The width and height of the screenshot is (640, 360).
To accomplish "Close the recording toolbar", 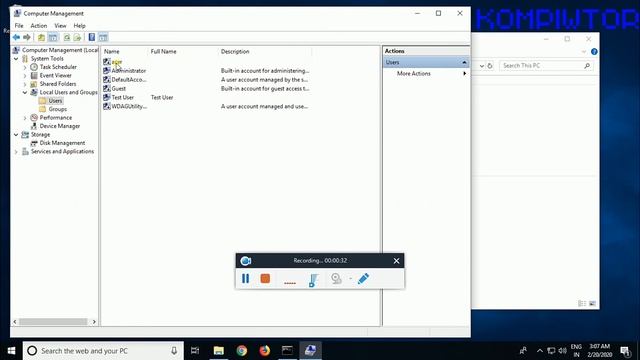I will pyautogui.click(x=396, y=261).
